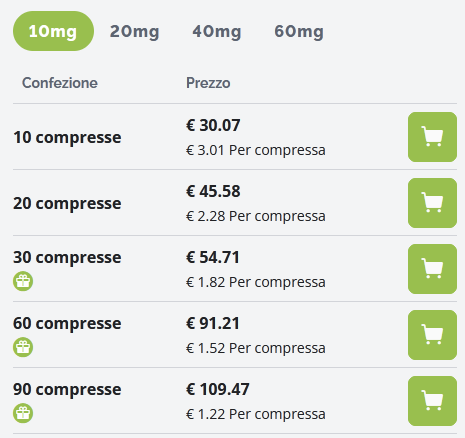Click € 3.01 Per compressa text

(256, 150)
